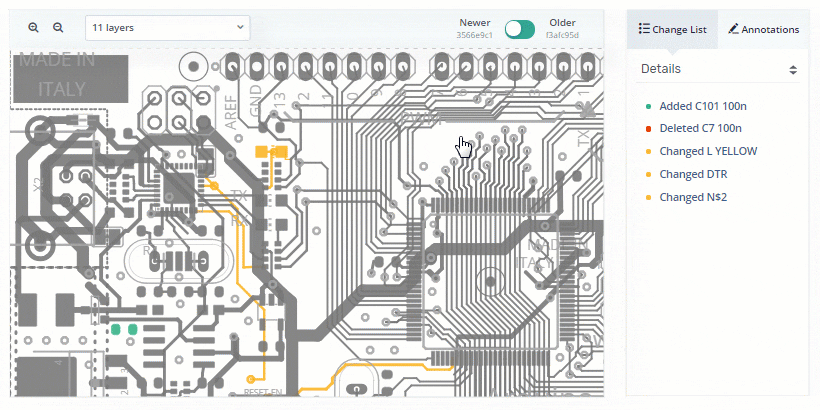This screenshot has height=410, width=820.
Task: Toggle the Newer/Older revision switch
Action: [520, 29]
